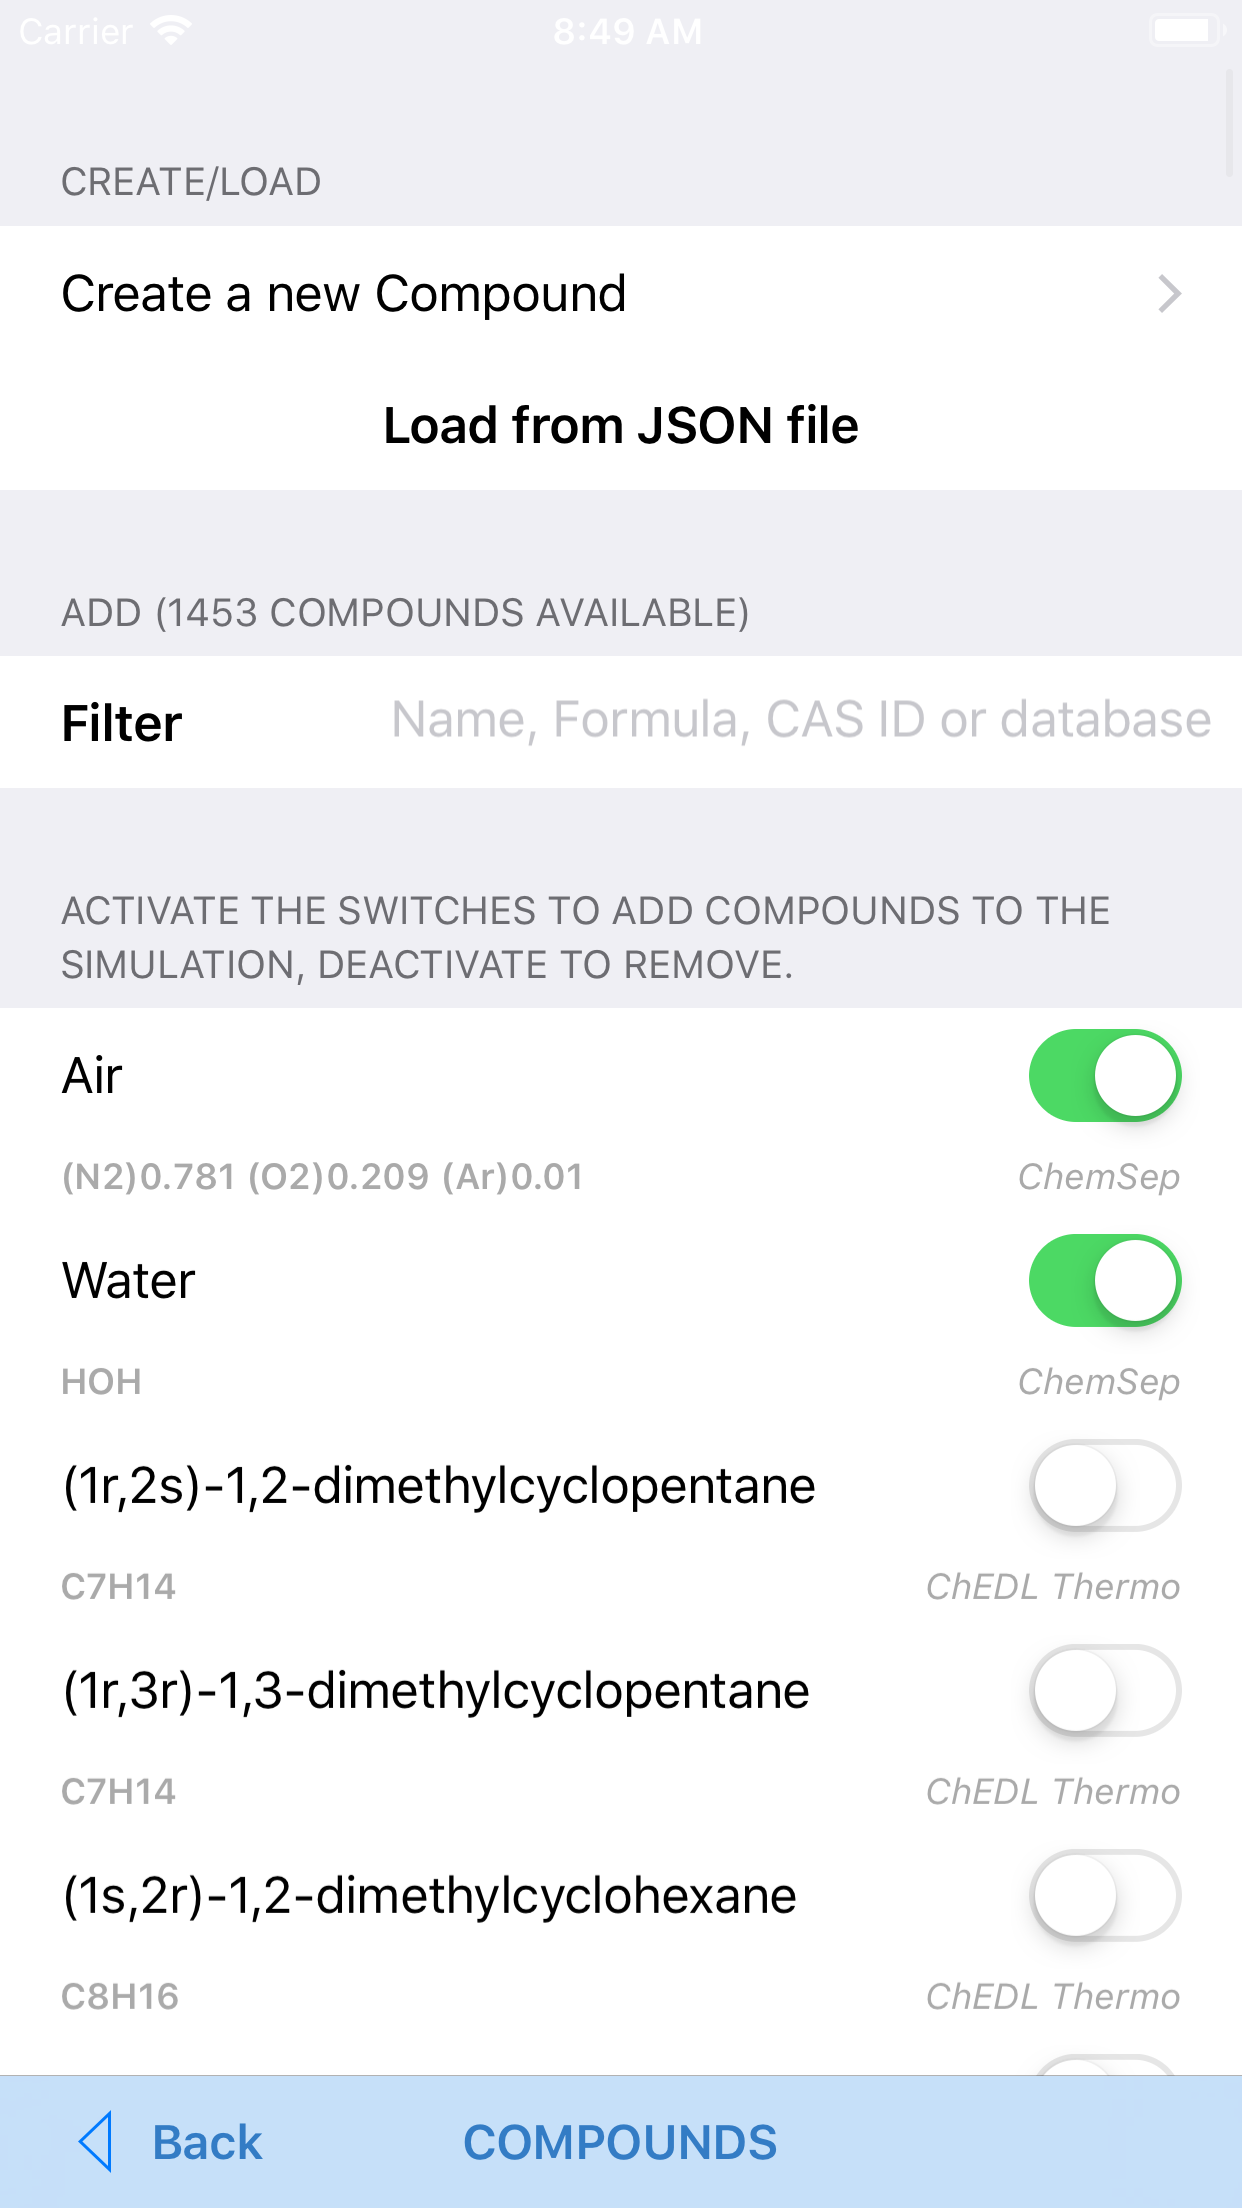Select the COMPOUNDS title in the bottom bar
The height and width of the screenshot is (2208, 1242).
621,2141
